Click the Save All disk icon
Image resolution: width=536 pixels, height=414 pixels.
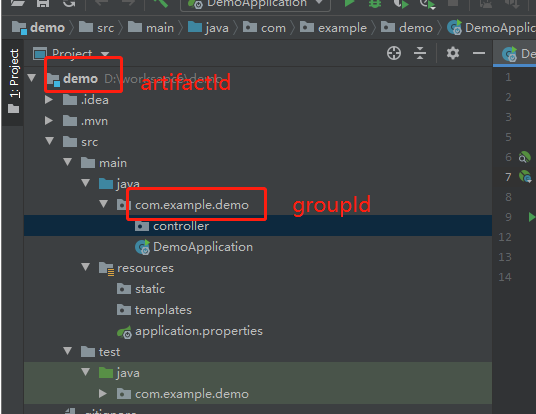click(x=43, y=3)
